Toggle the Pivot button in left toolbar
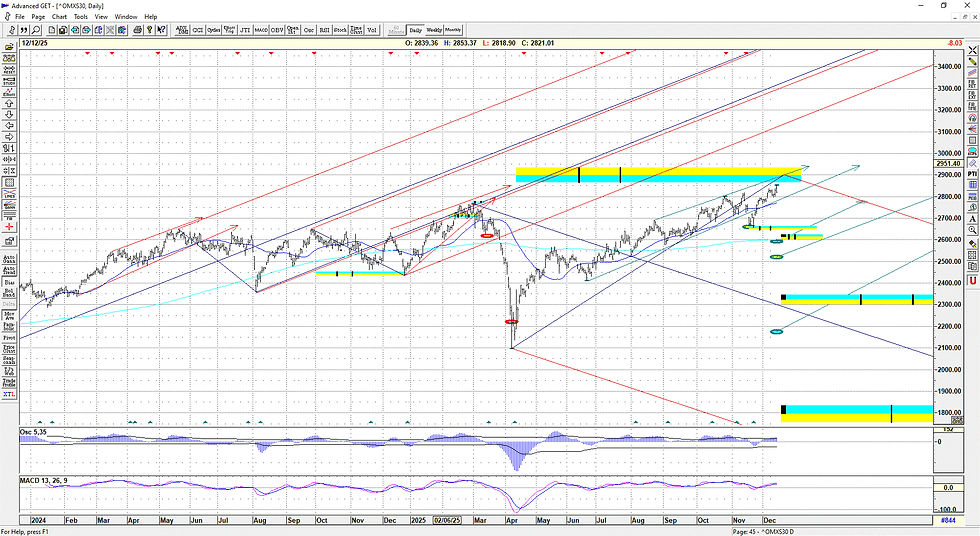This screenshot has height=536, width=980. click(x=9, y=337)
